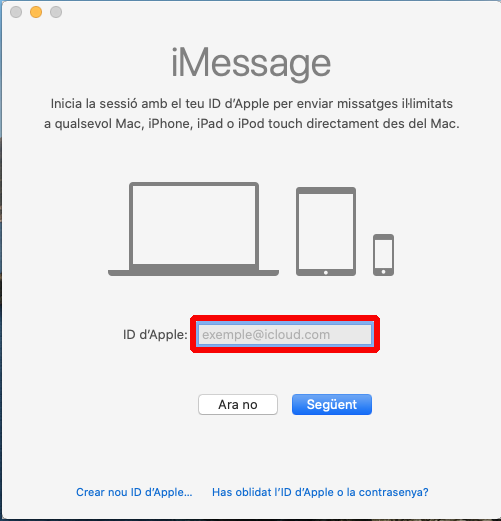The image size is (501, 521).
Task: Click the Ara no button
Action: coord(238,404)
